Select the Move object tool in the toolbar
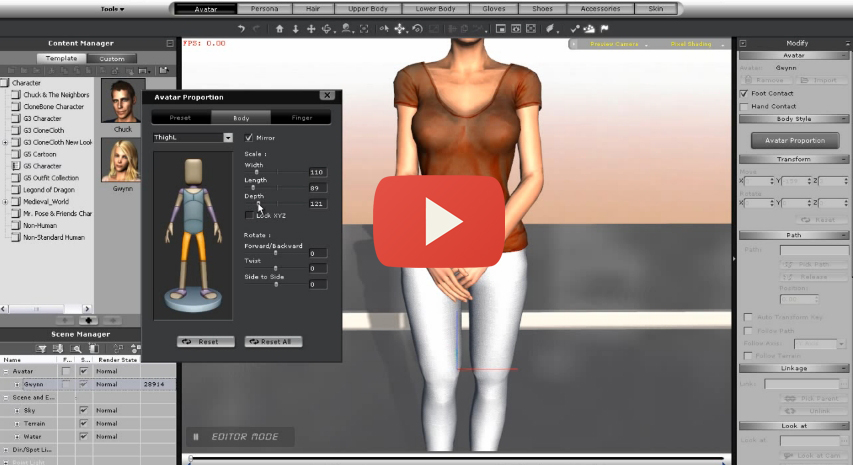The image size is (853, 465). pyautogui.click(x=399, y=29)
